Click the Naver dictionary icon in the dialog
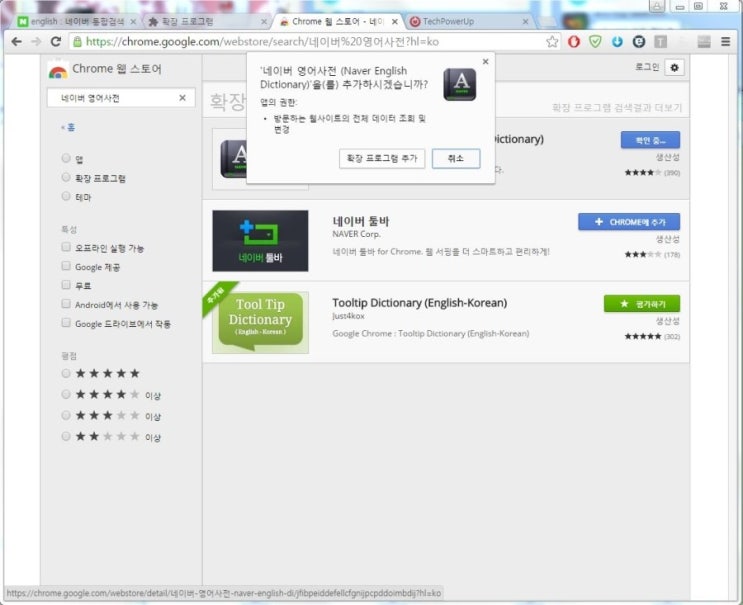 click(x=460, y=84)
